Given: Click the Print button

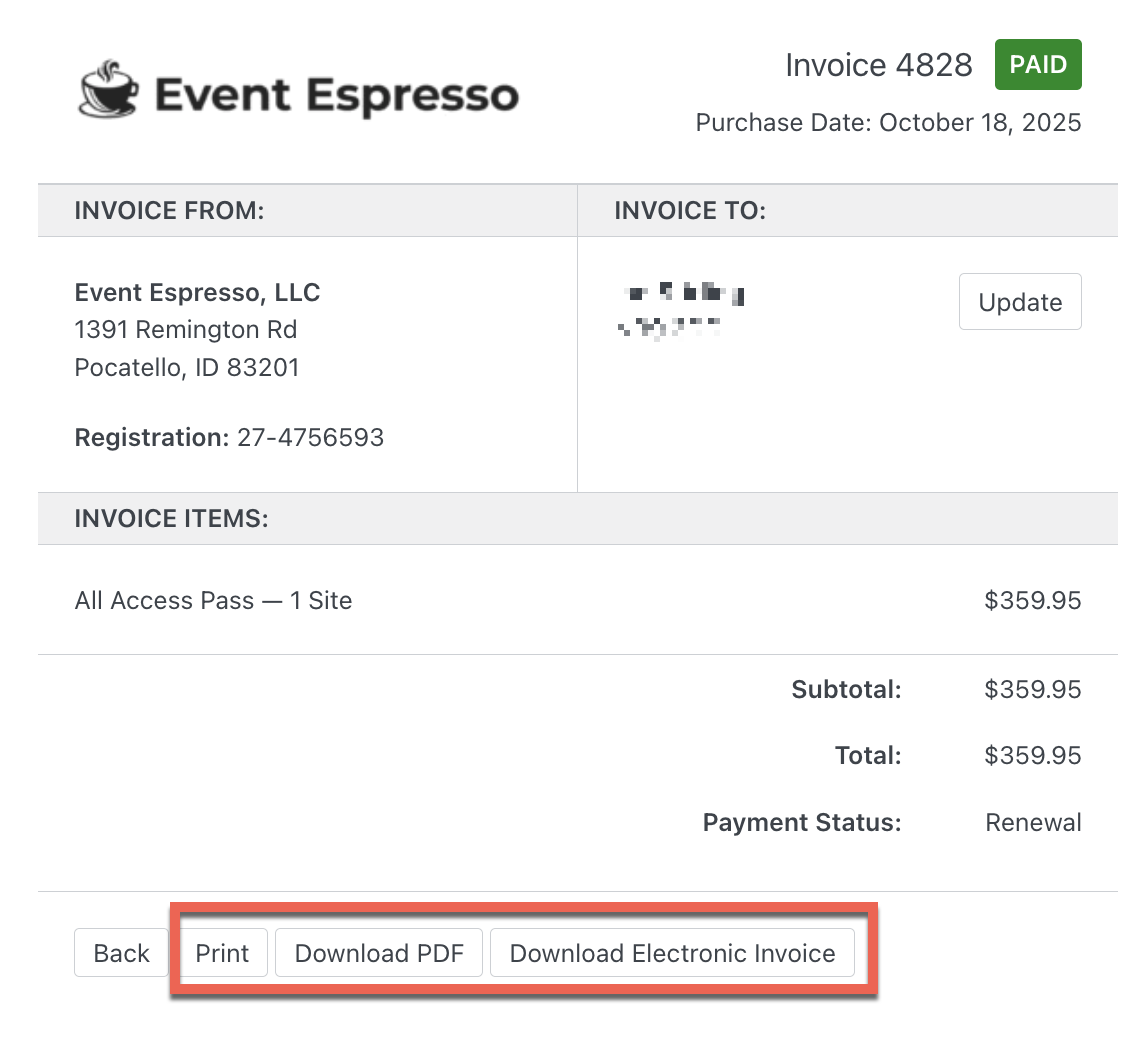Looking at the screenshot, I should pyautogui.click(x=223, y=953).
